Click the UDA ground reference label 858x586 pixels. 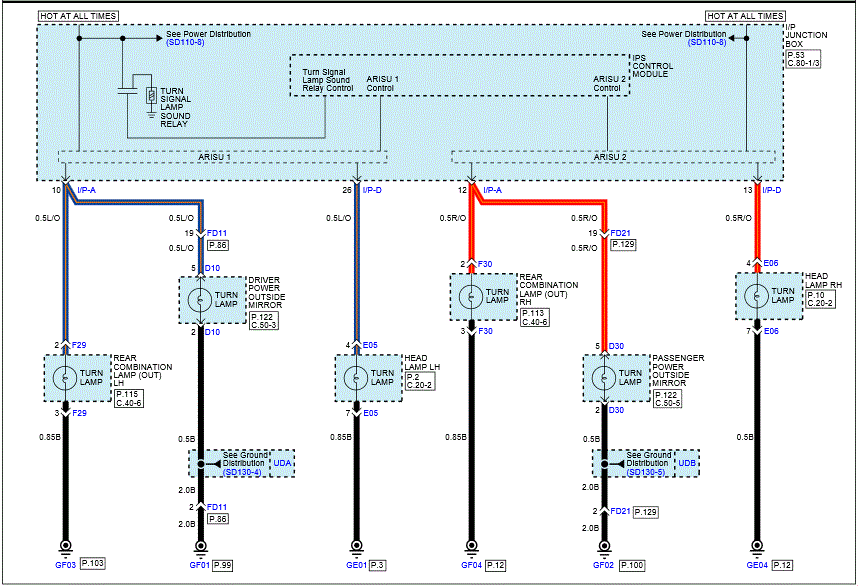(282, 463)
